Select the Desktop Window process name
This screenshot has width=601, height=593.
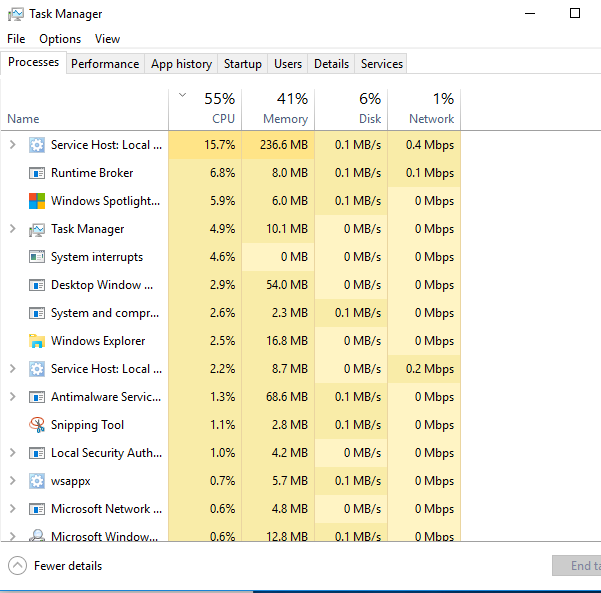[x=102, y=285]
